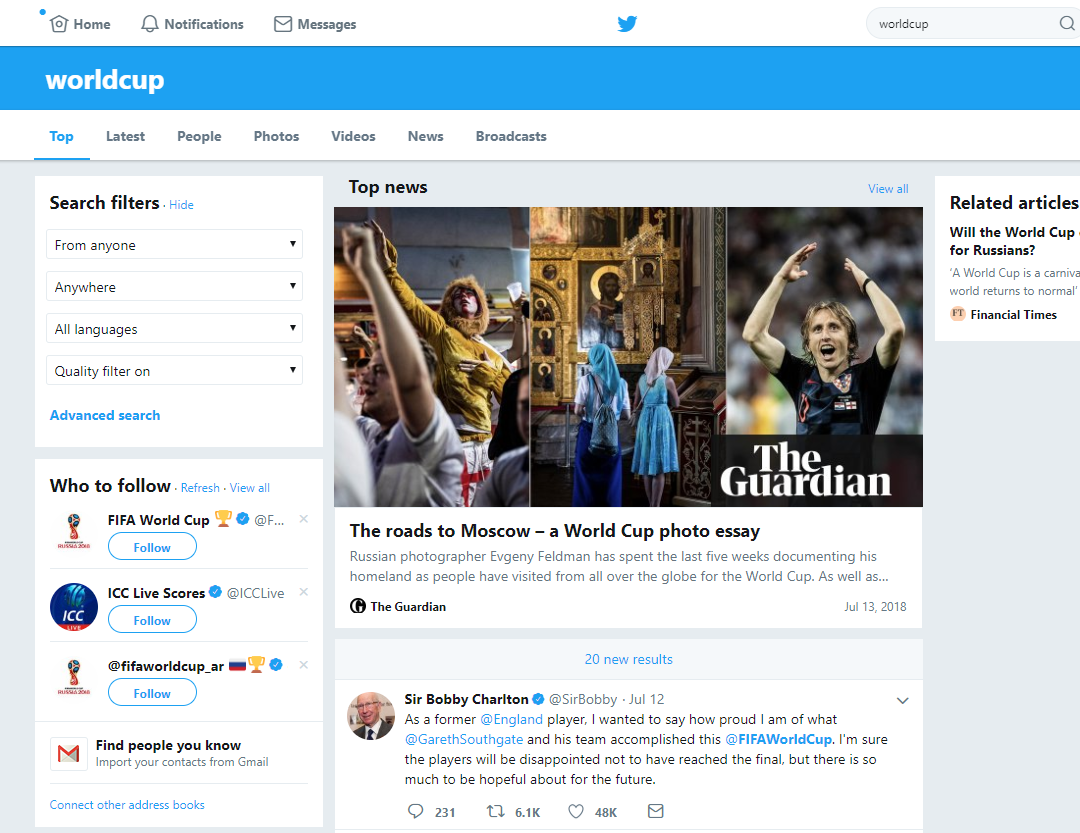Click Sir Bobby Charlton's profile photo
This screenshot has width=1080, height=833.
371,716
